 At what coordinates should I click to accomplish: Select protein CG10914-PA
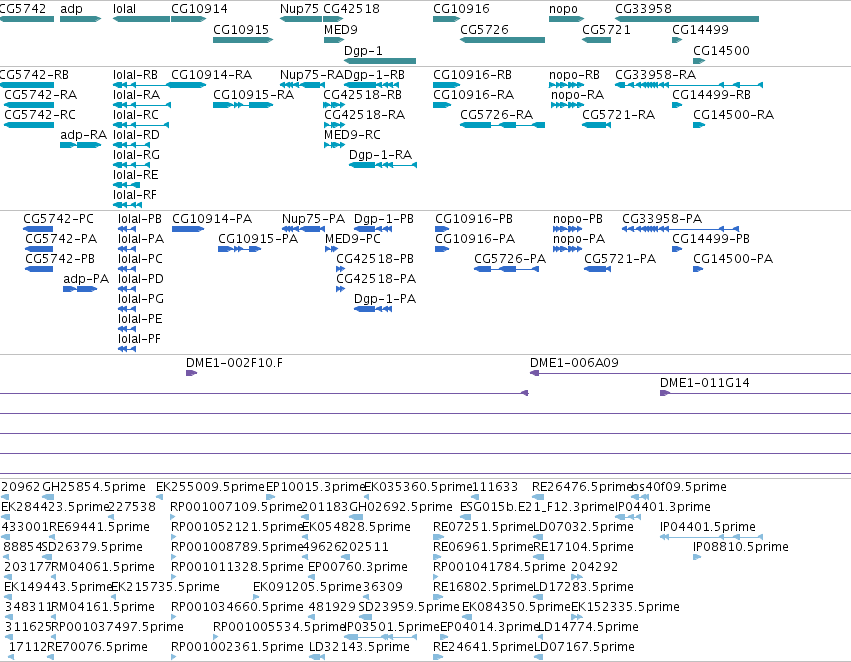pyautogui.click(x=188, y=229)
